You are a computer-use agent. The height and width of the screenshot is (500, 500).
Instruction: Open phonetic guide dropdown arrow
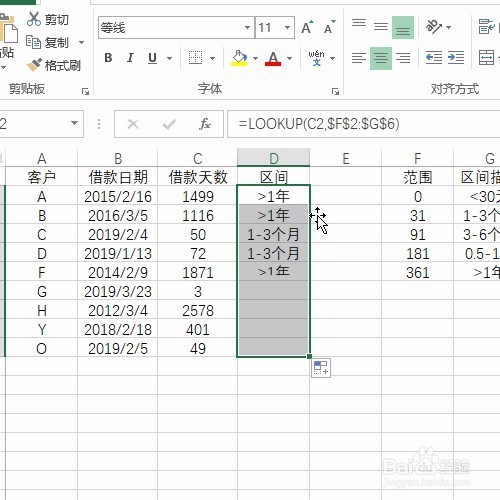(332, 58)
